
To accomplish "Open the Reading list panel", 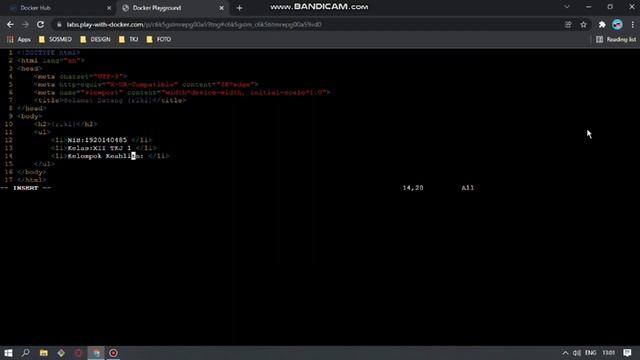I will click(616, 40).
